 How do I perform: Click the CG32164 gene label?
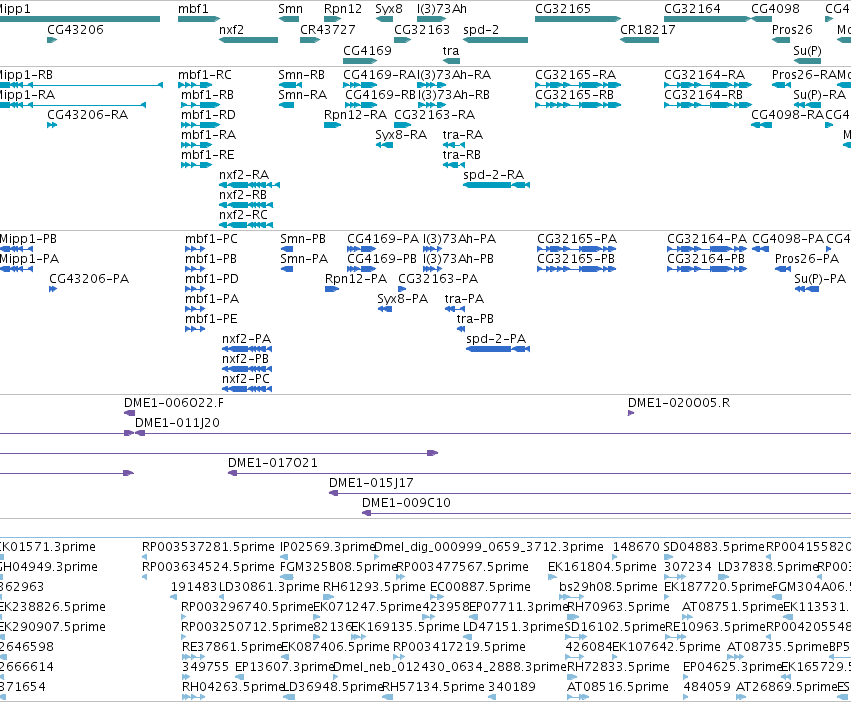tap(693, 9)
